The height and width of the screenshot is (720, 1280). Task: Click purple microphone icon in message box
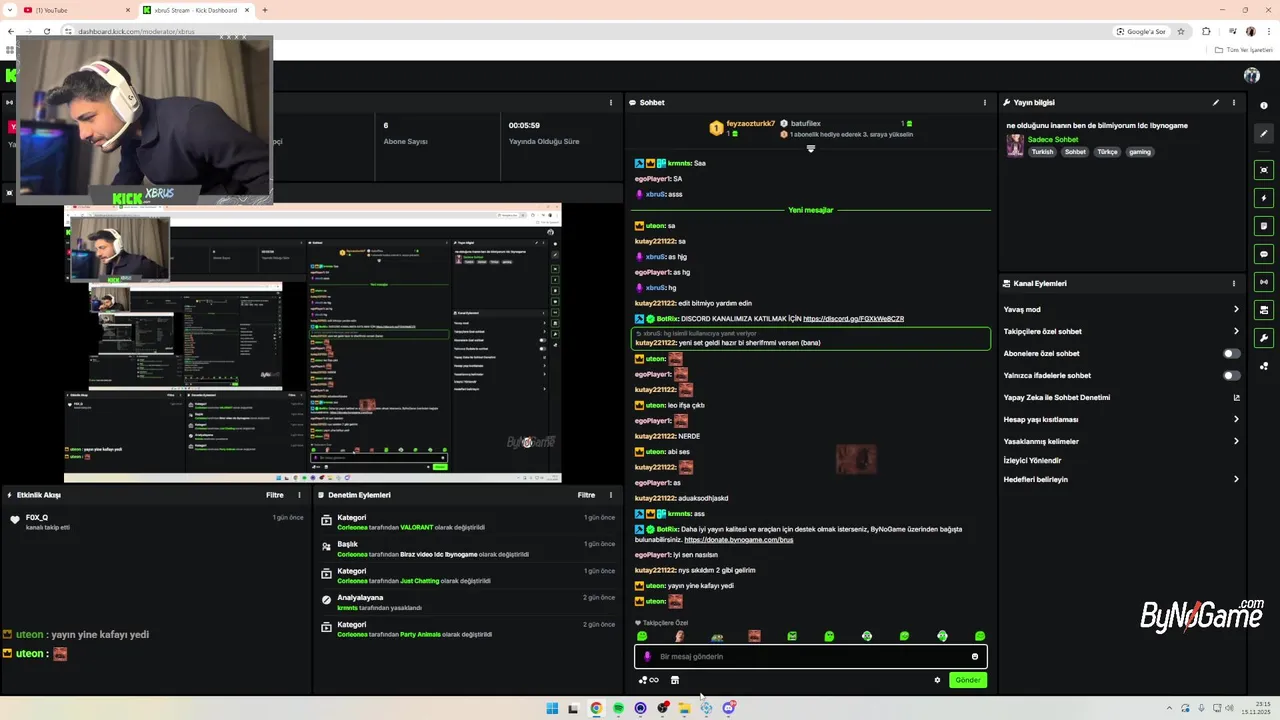pos(647,656)
